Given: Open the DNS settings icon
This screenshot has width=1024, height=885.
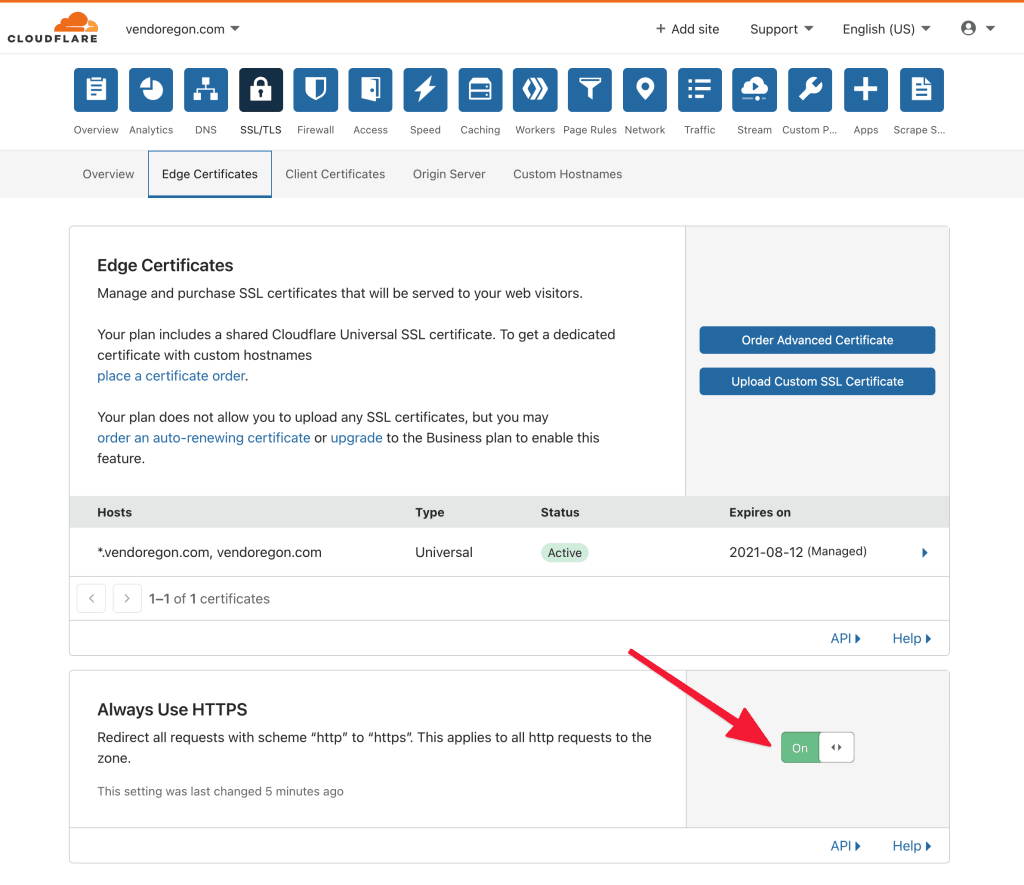Looking at the screenshot, I should (x=205, y=89).
